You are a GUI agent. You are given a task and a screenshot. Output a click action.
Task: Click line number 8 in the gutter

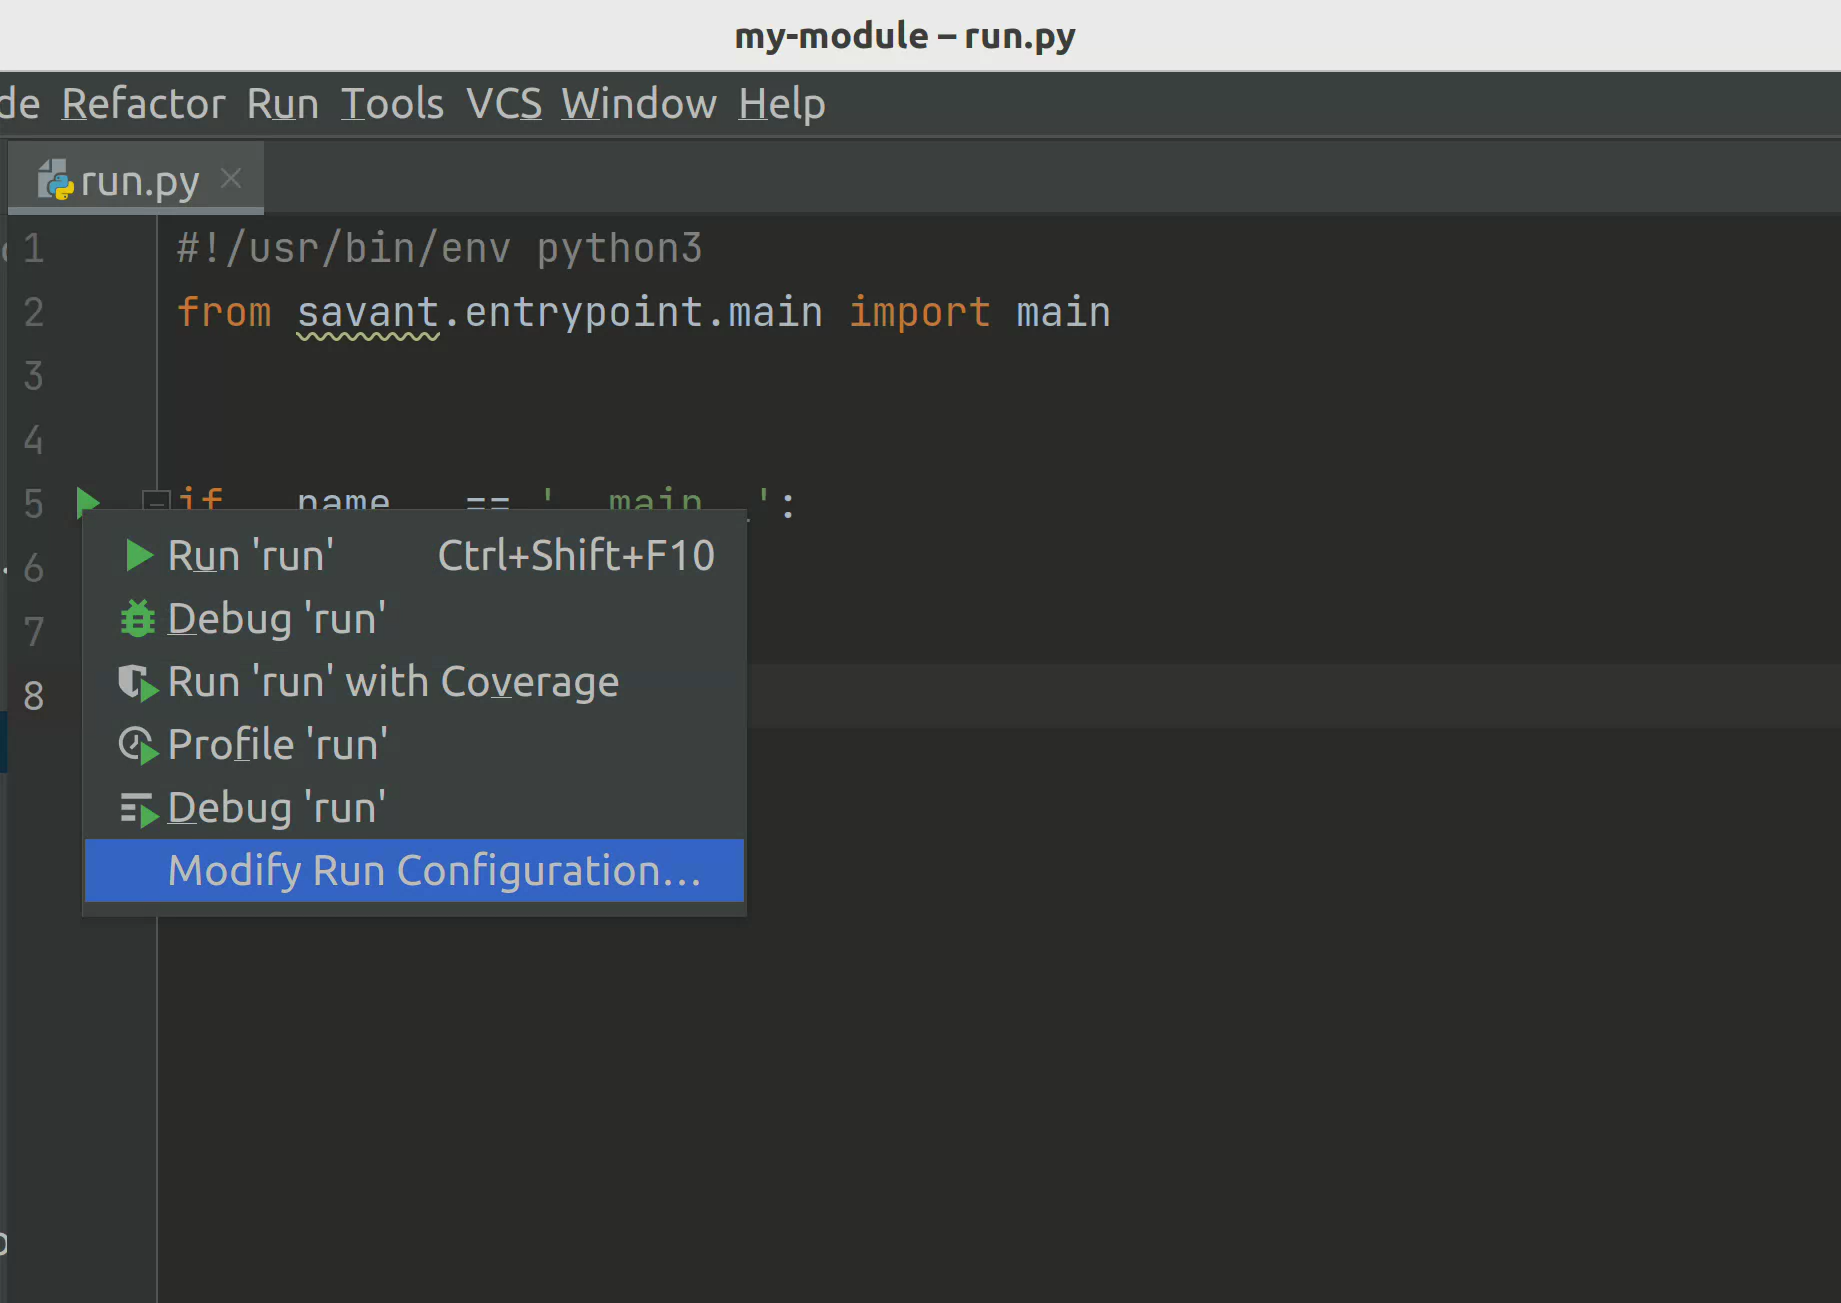34,695
